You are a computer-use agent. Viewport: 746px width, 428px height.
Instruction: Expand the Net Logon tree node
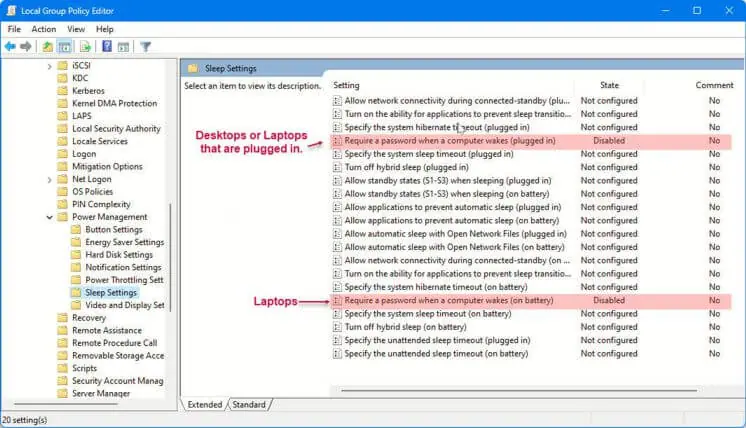click(x=49, y=180)
